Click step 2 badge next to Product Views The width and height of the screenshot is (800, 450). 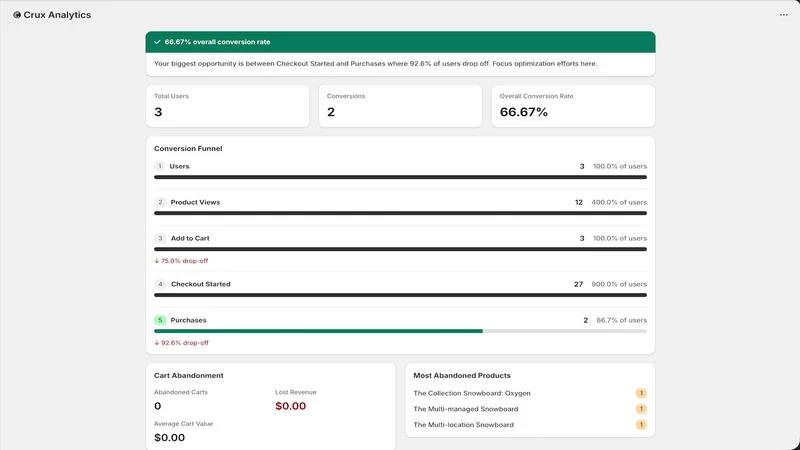[x=160, y=203]
